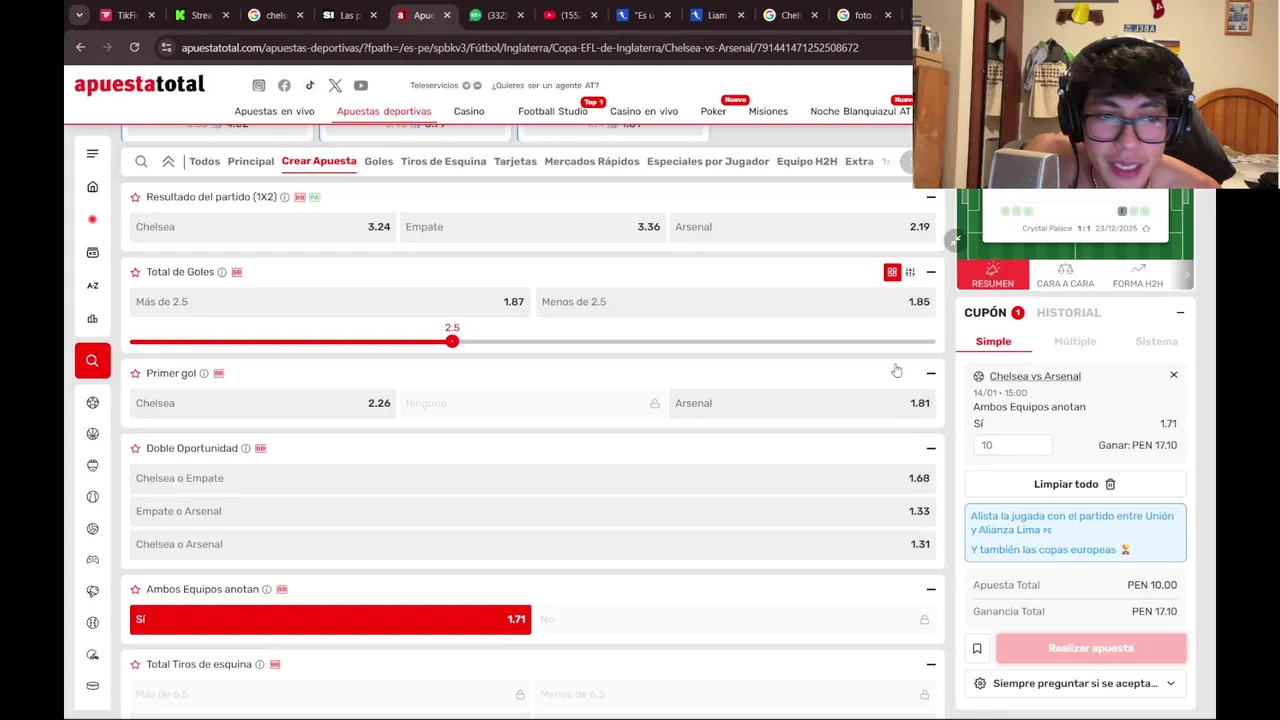Open statistics bar chart sidebar icon
This screenshot has width=1280, height=720.
92,319
